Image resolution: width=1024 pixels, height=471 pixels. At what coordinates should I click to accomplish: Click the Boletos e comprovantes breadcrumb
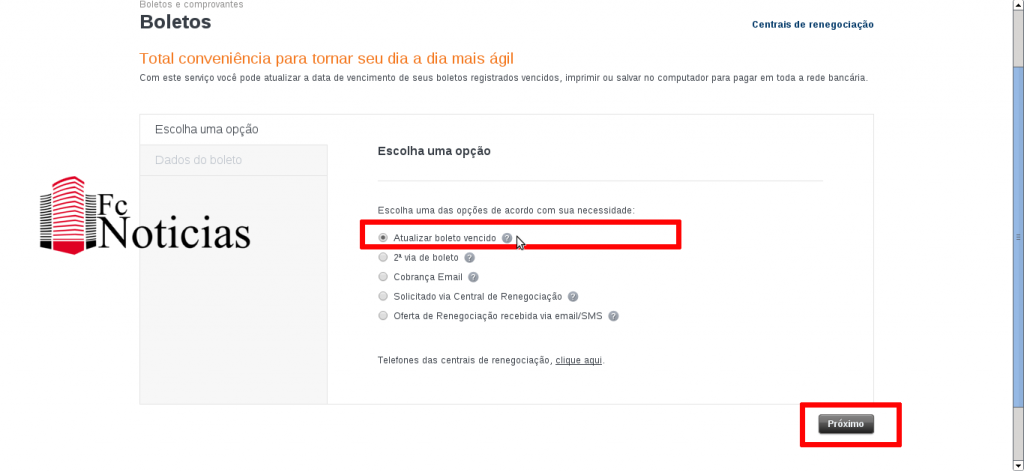[191, 4]
